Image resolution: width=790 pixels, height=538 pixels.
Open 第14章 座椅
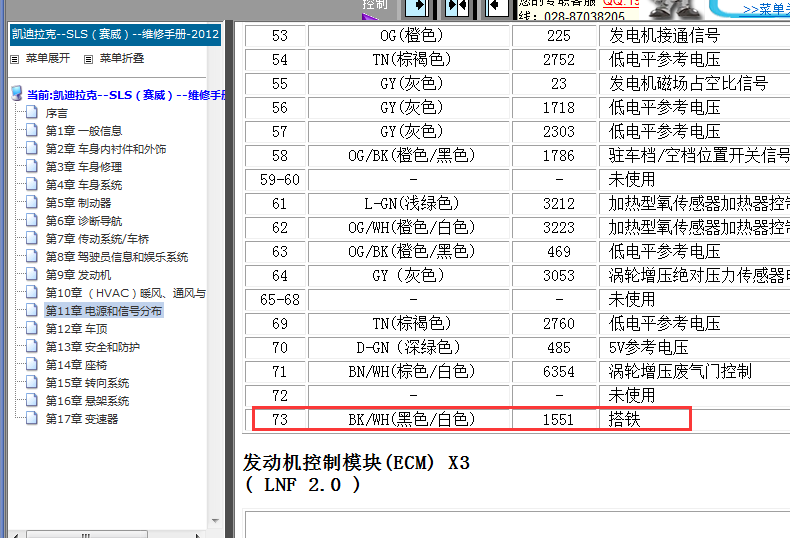tap(76, 365)
